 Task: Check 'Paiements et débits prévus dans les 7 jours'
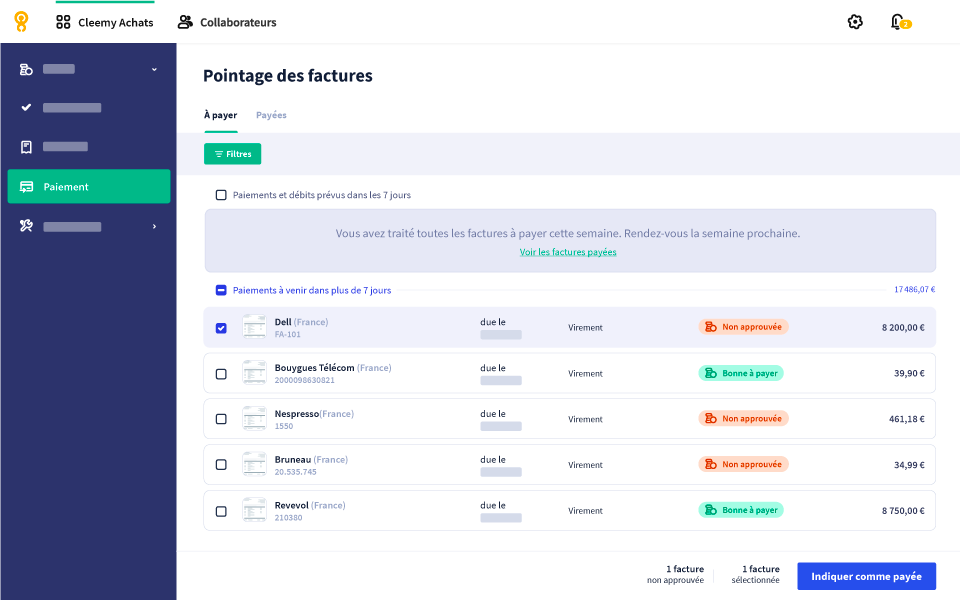(221, 195)
